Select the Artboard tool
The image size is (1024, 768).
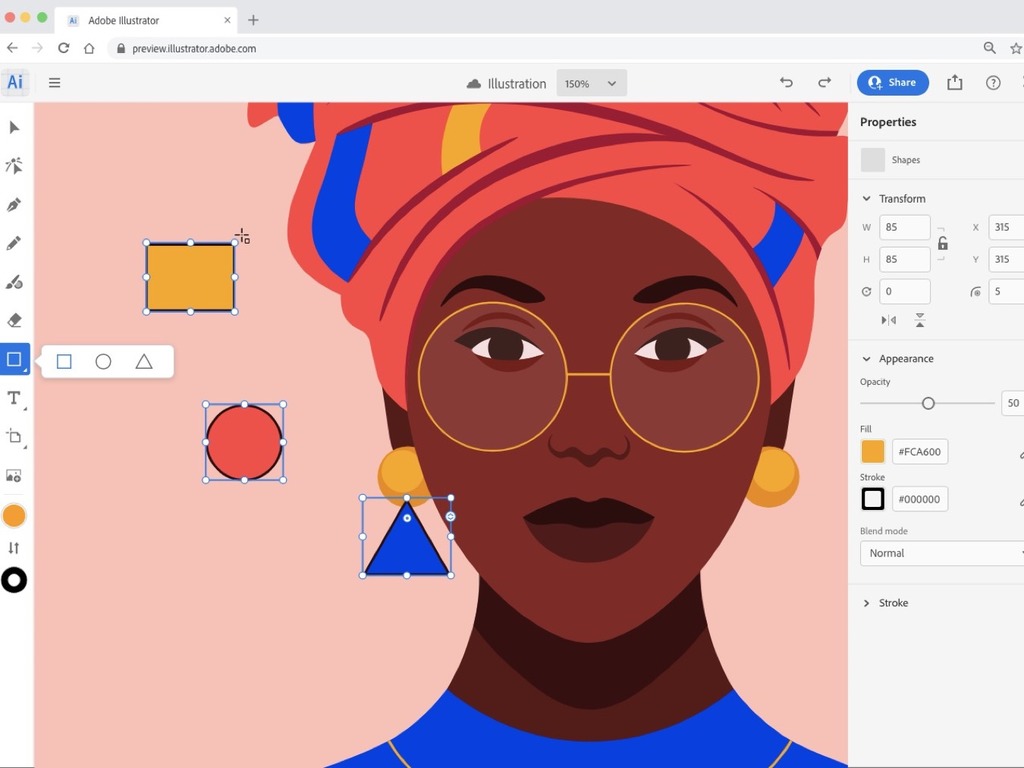click(14, 436)
